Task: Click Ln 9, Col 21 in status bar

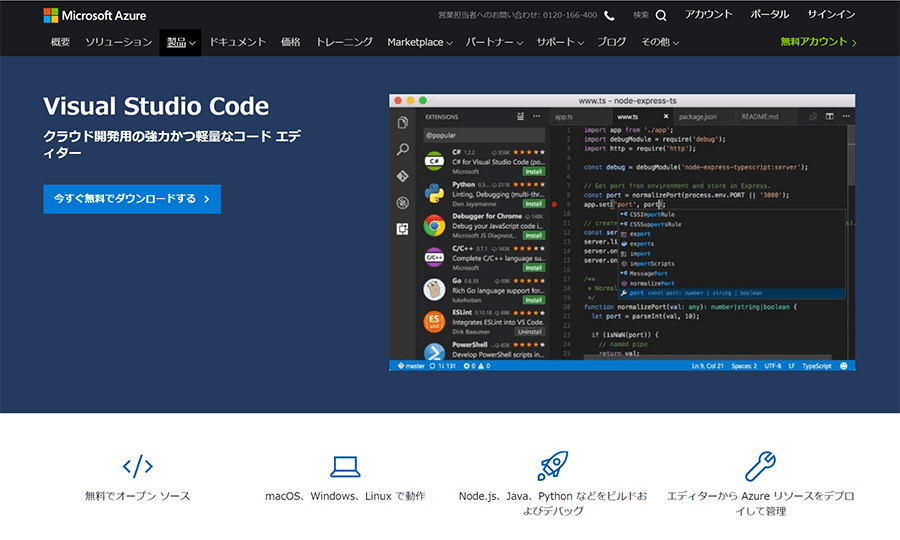Action: (x=708, y=366)
